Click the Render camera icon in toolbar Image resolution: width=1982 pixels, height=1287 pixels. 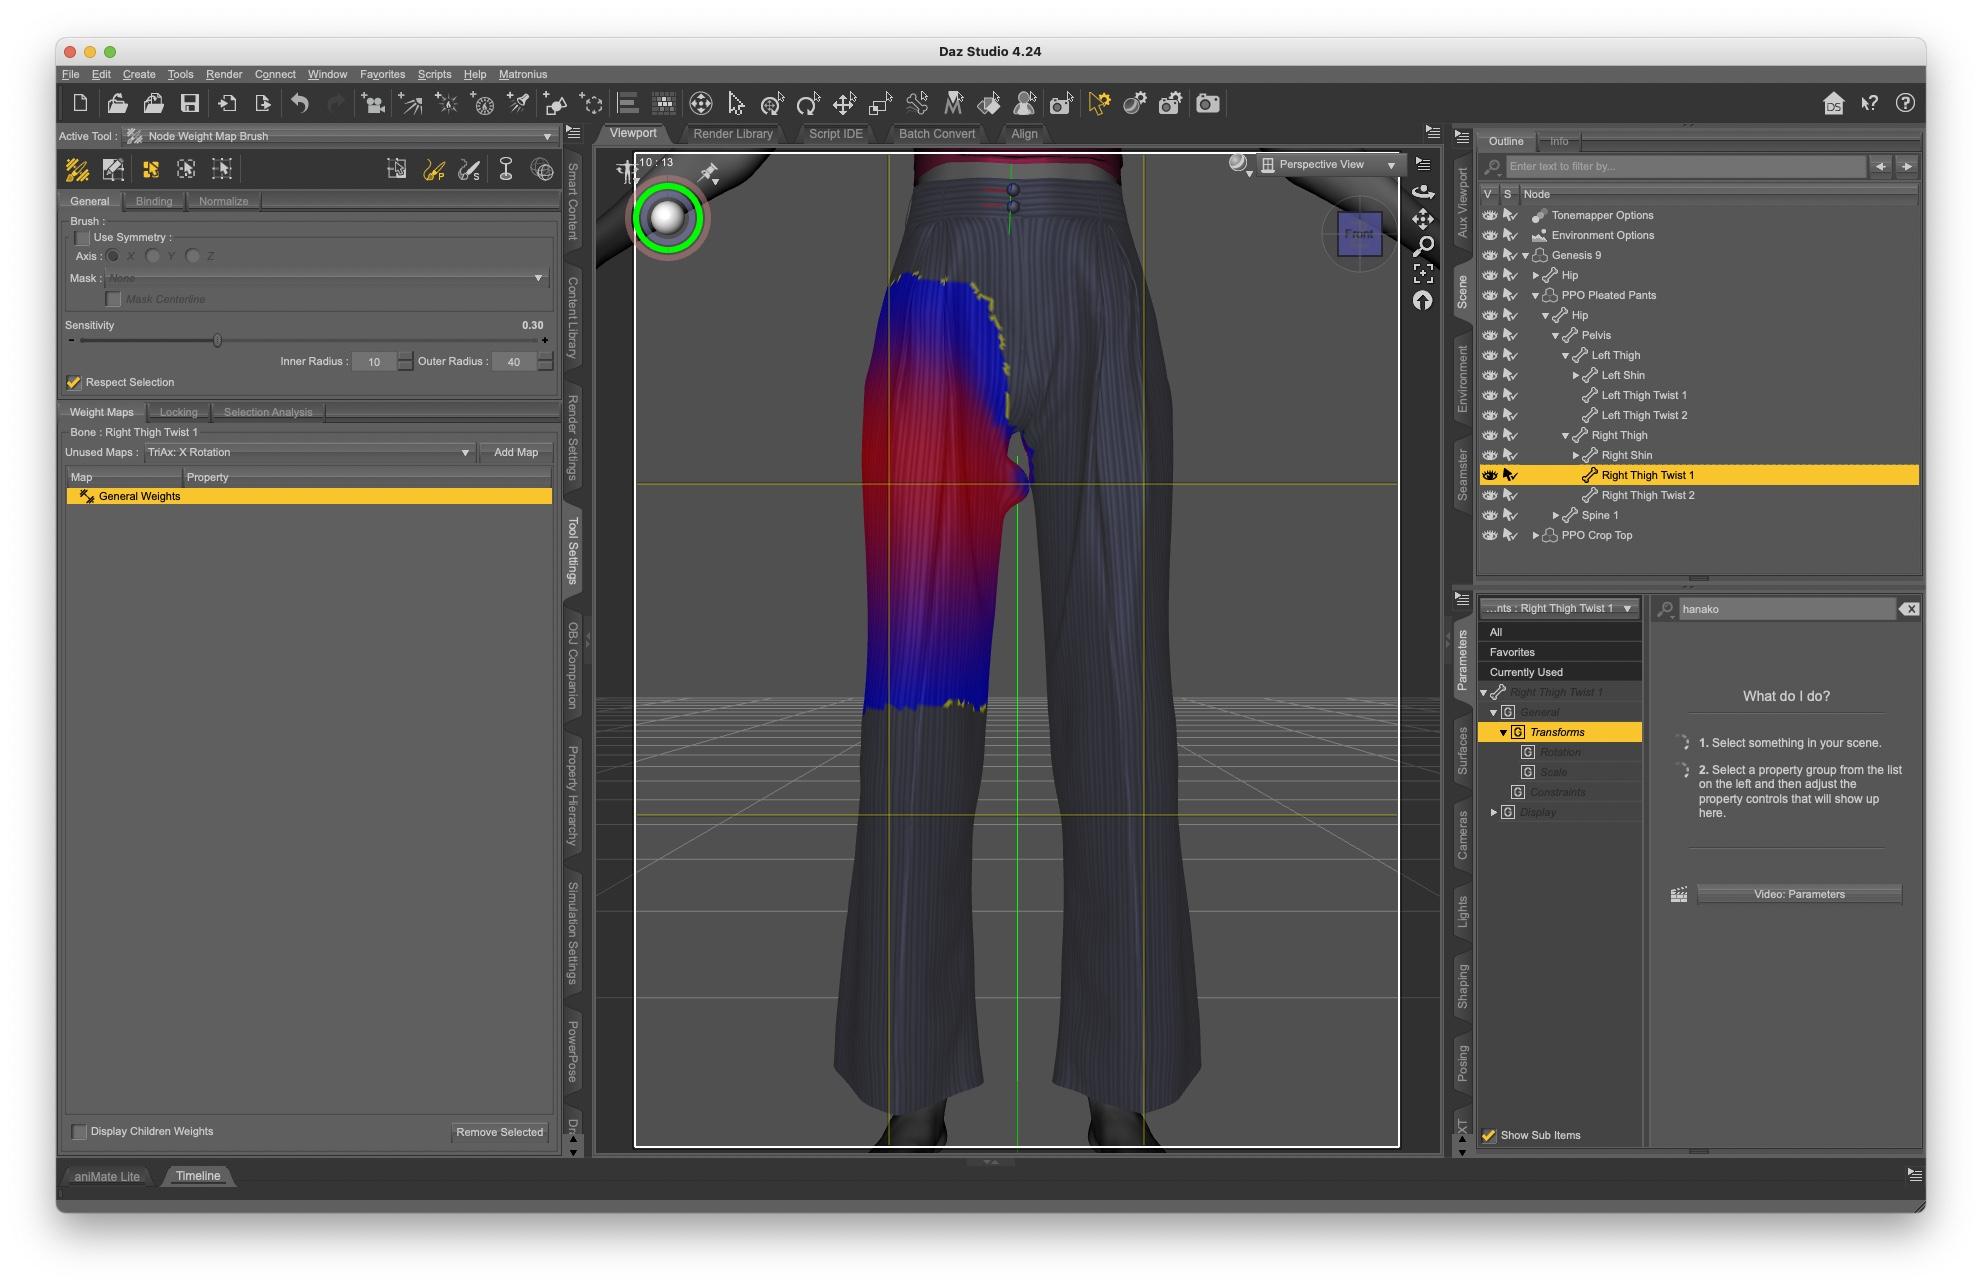coord(1208,104)
